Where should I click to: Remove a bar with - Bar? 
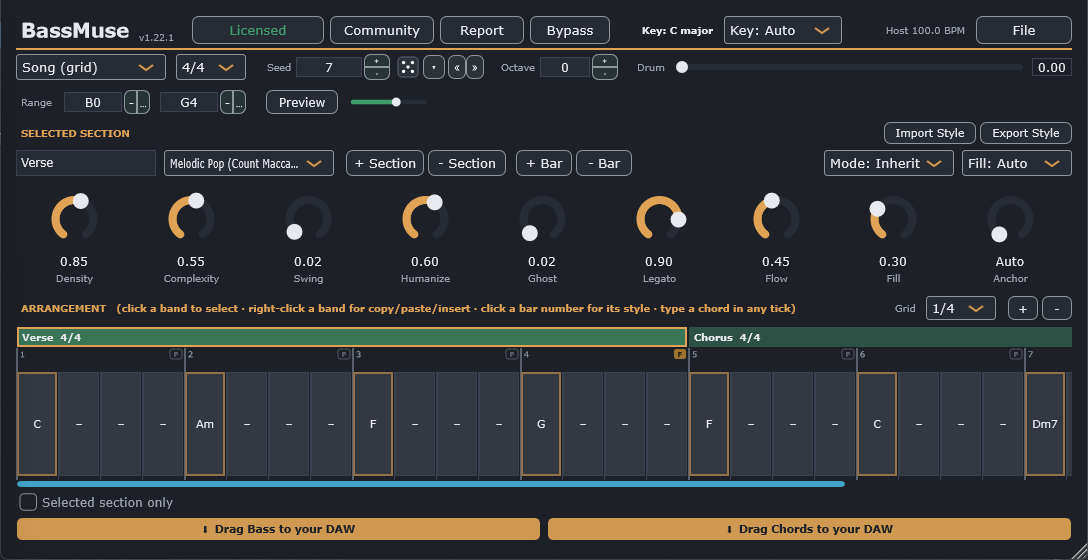pyautogui.click(x=604, y=163)
